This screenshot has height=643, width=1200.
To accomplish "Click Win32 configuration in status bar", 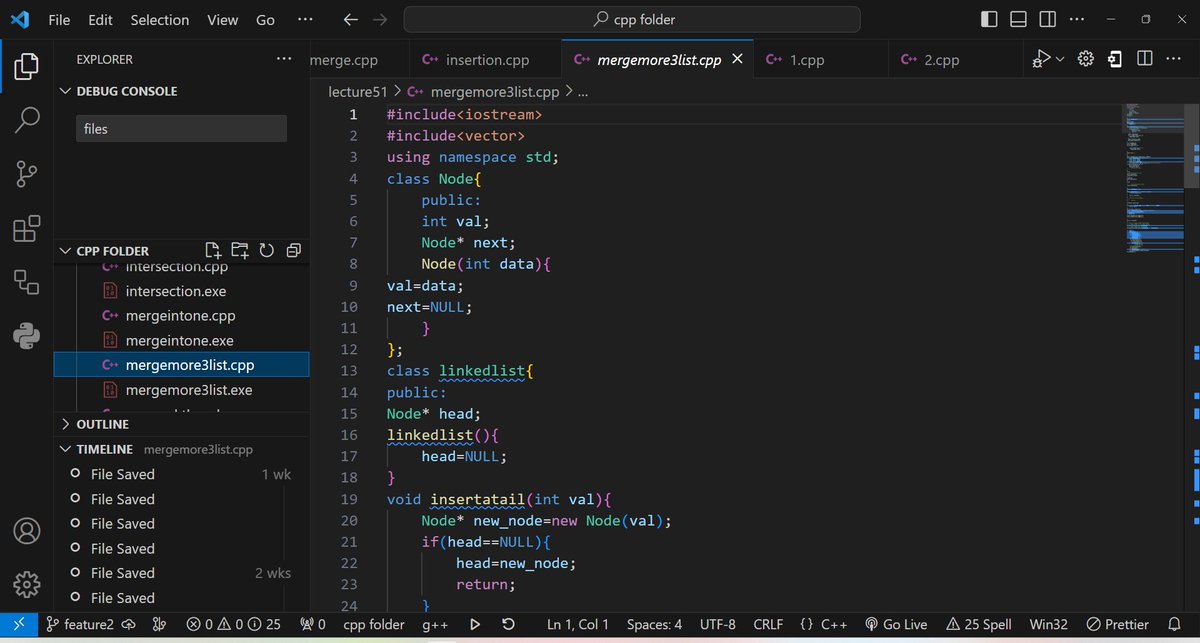I will click(1049, 624).
